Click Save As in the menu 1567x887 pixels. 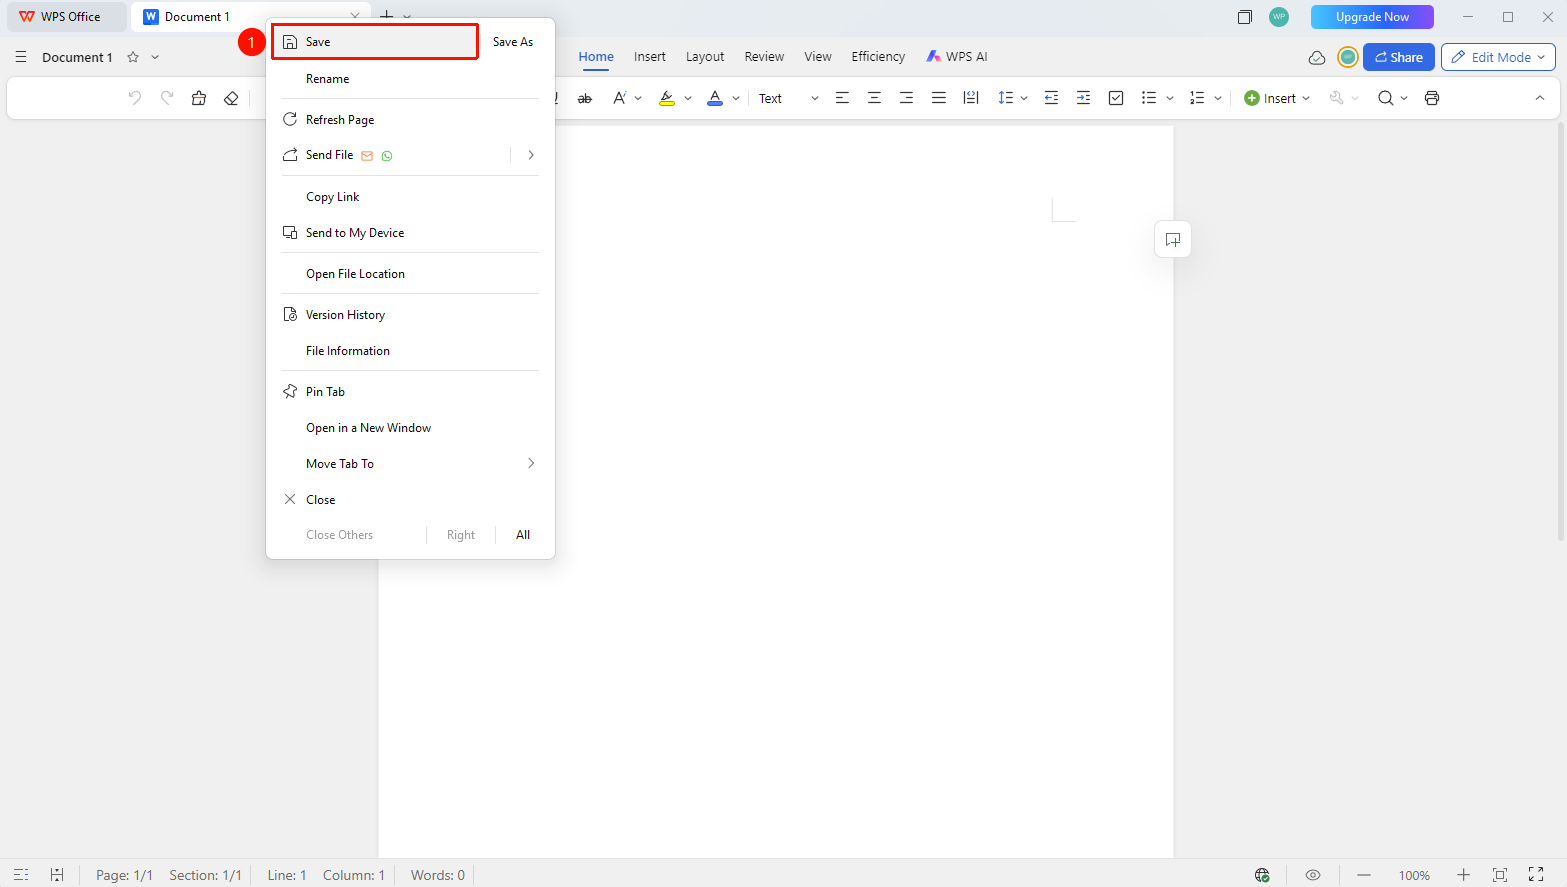click(513, 42)
